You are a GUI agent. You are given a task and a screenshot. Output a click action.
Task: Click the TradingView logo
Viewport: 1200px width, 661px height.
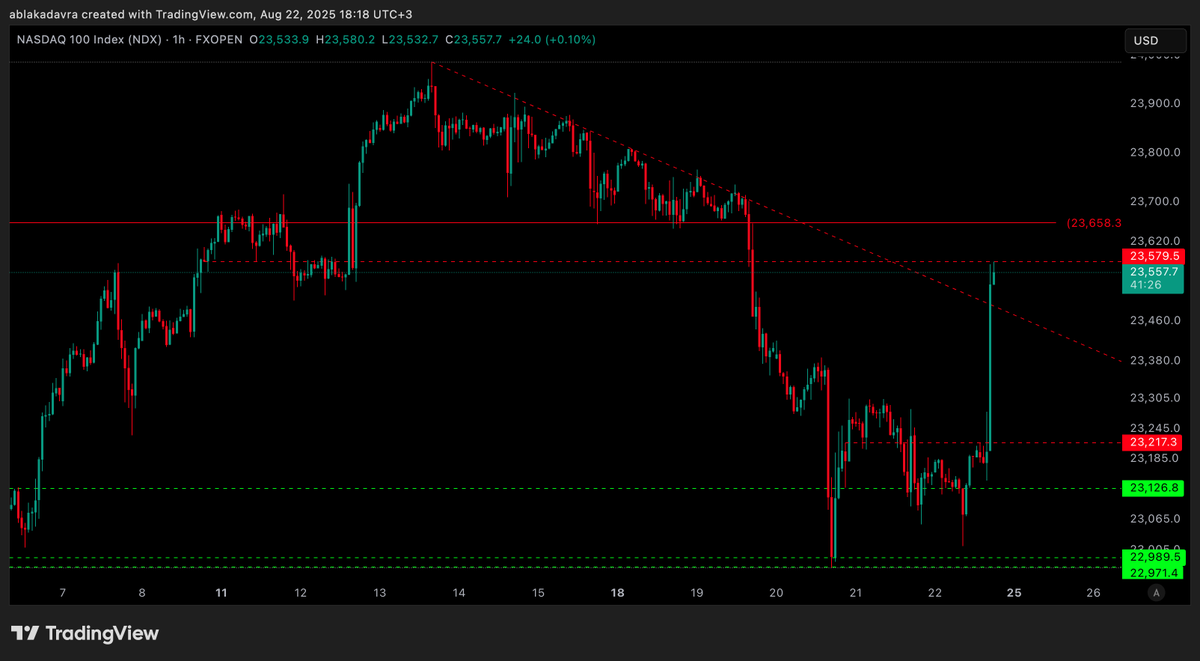[x=85, y=633]
